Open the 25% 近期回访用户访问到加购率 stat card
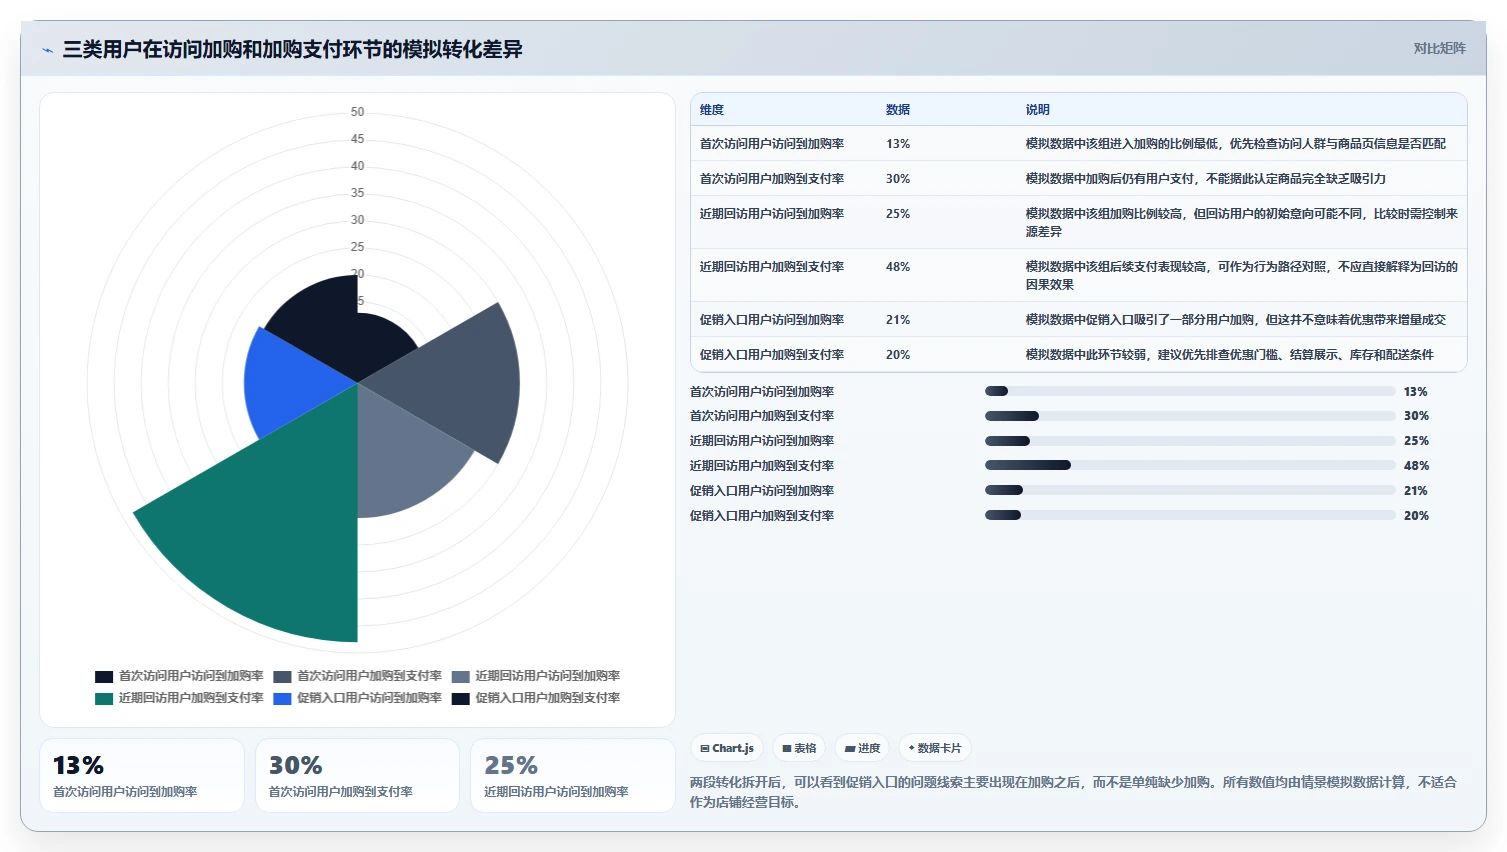The width and height of the screenshot is (1507, 852). [x=573, y=776]
